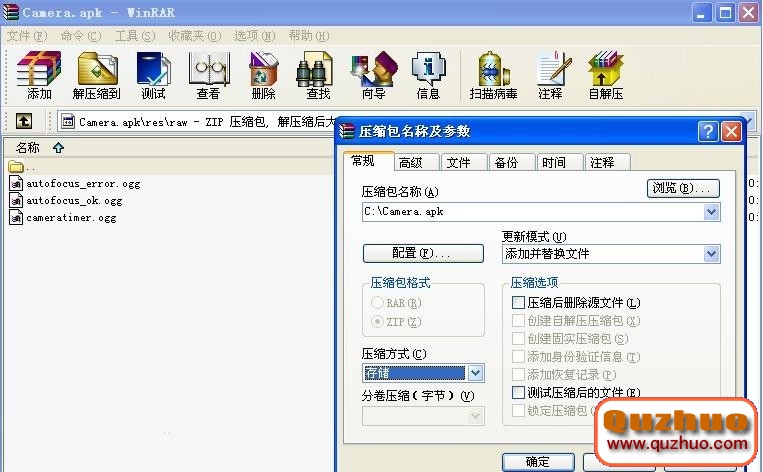Open the Favorites (收藏夹) menu
763x472 pixels.
coord(195,36)
